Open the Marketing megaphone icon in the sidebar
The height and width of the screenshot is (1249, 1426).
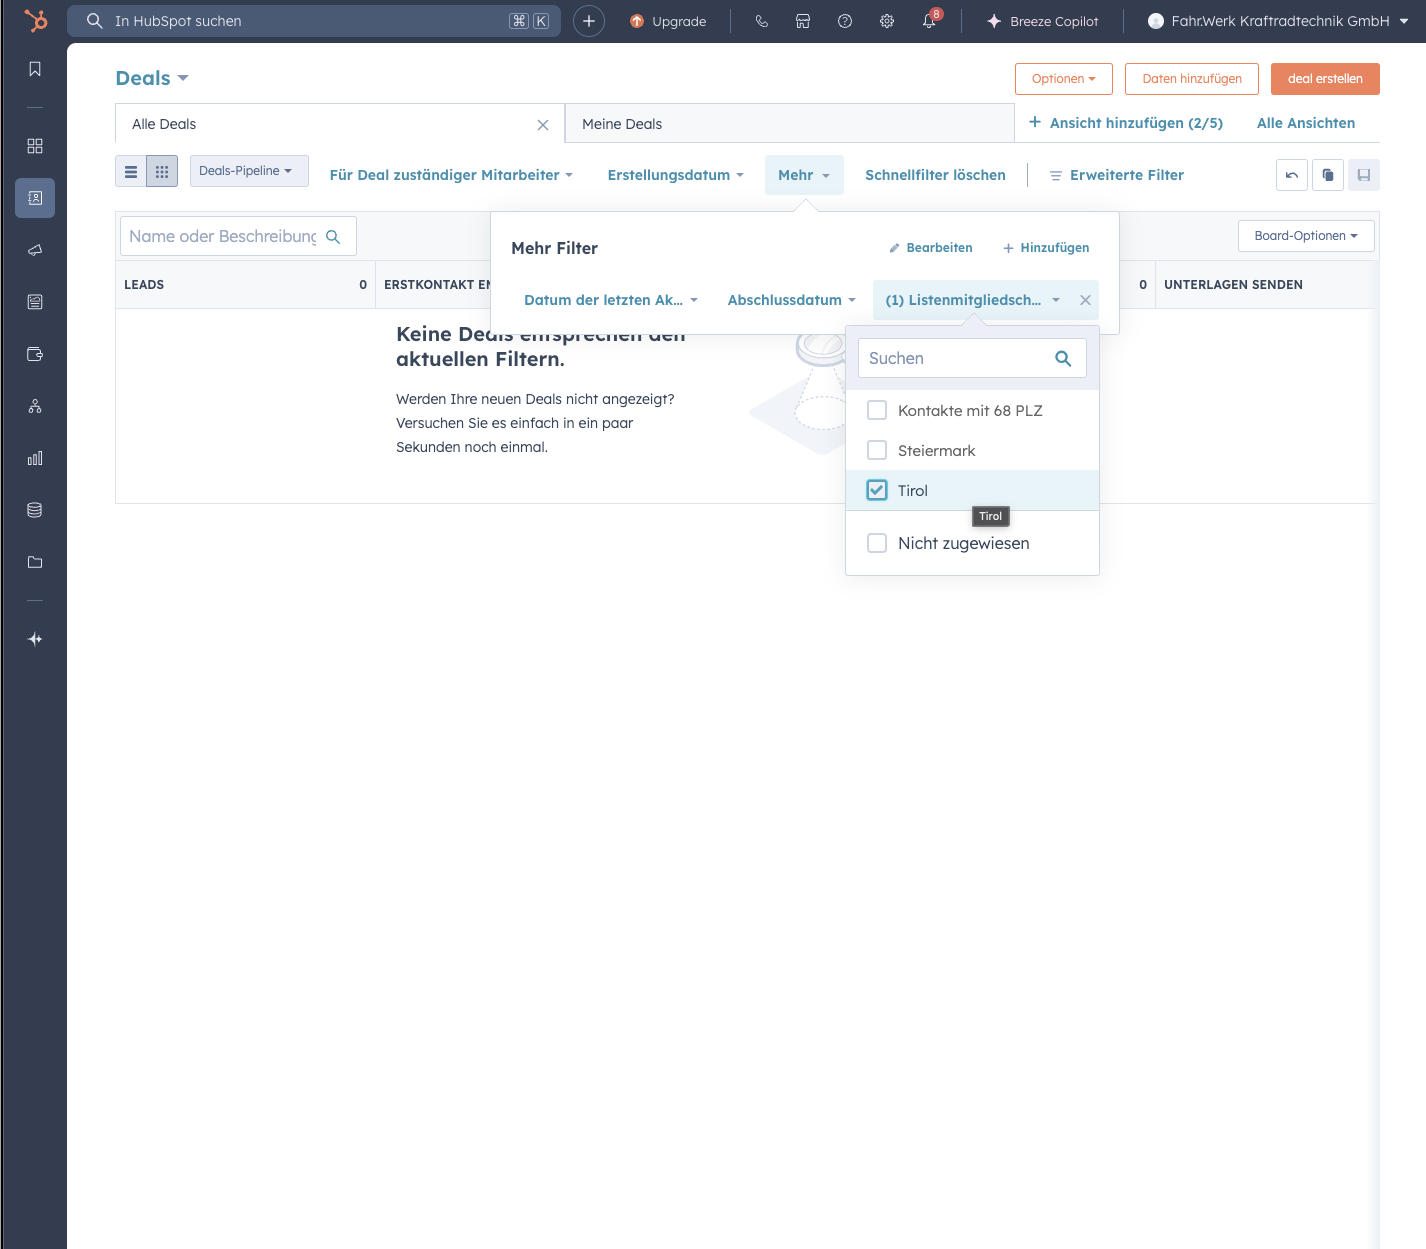(34, 250)
